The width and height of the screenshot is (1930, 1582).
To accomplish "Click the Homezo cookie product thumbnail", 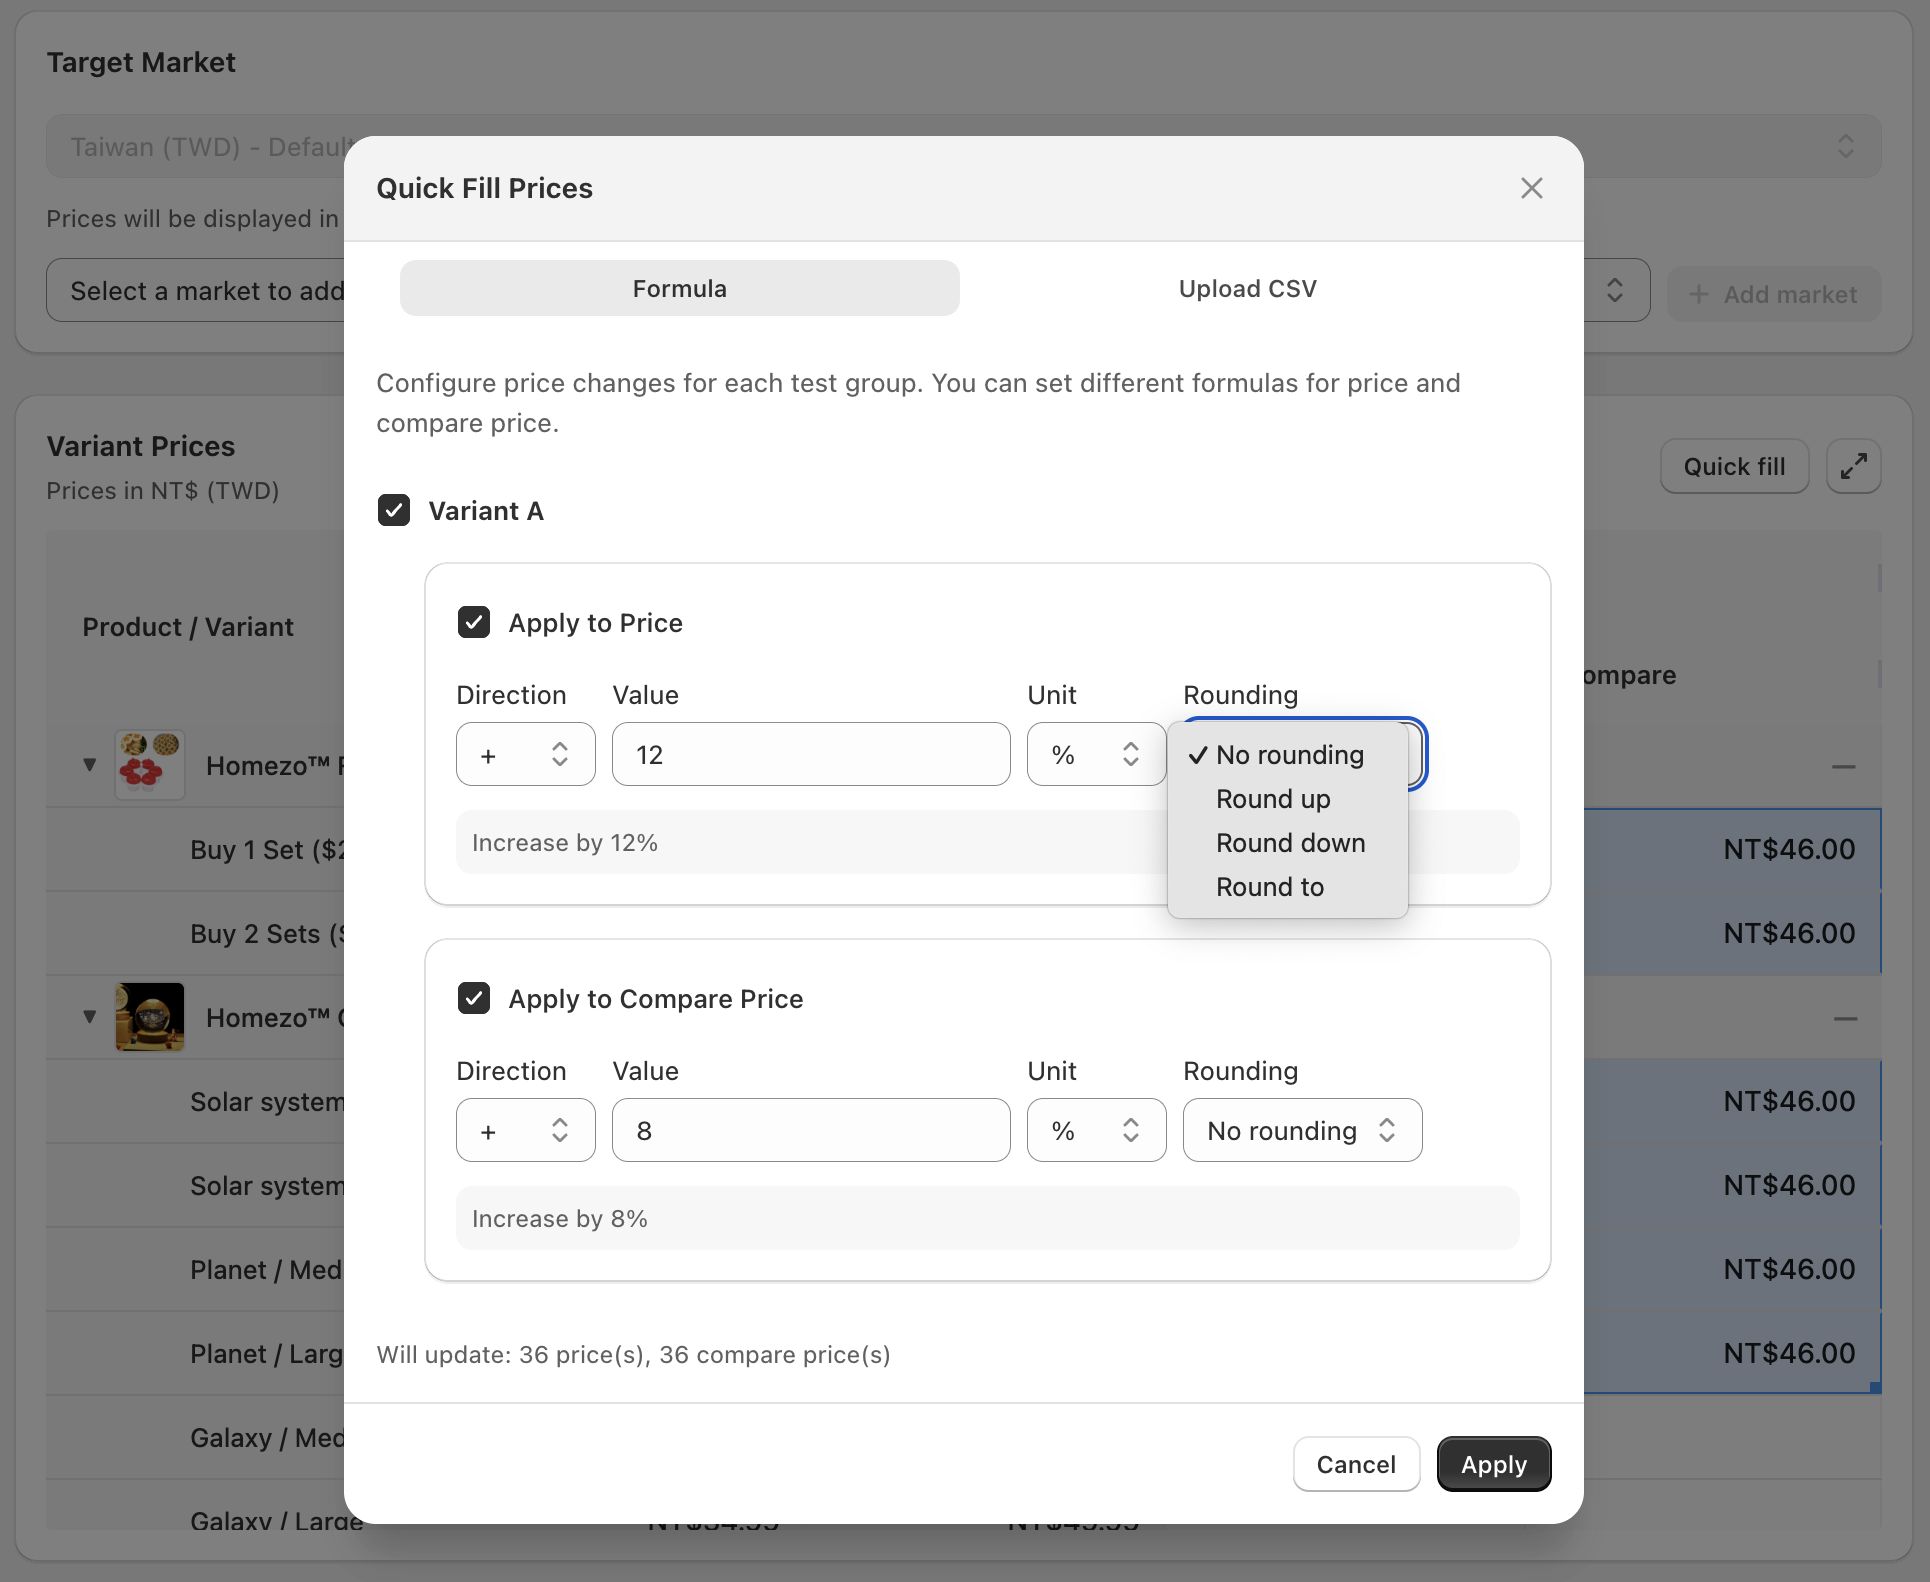I will (150, 765).
